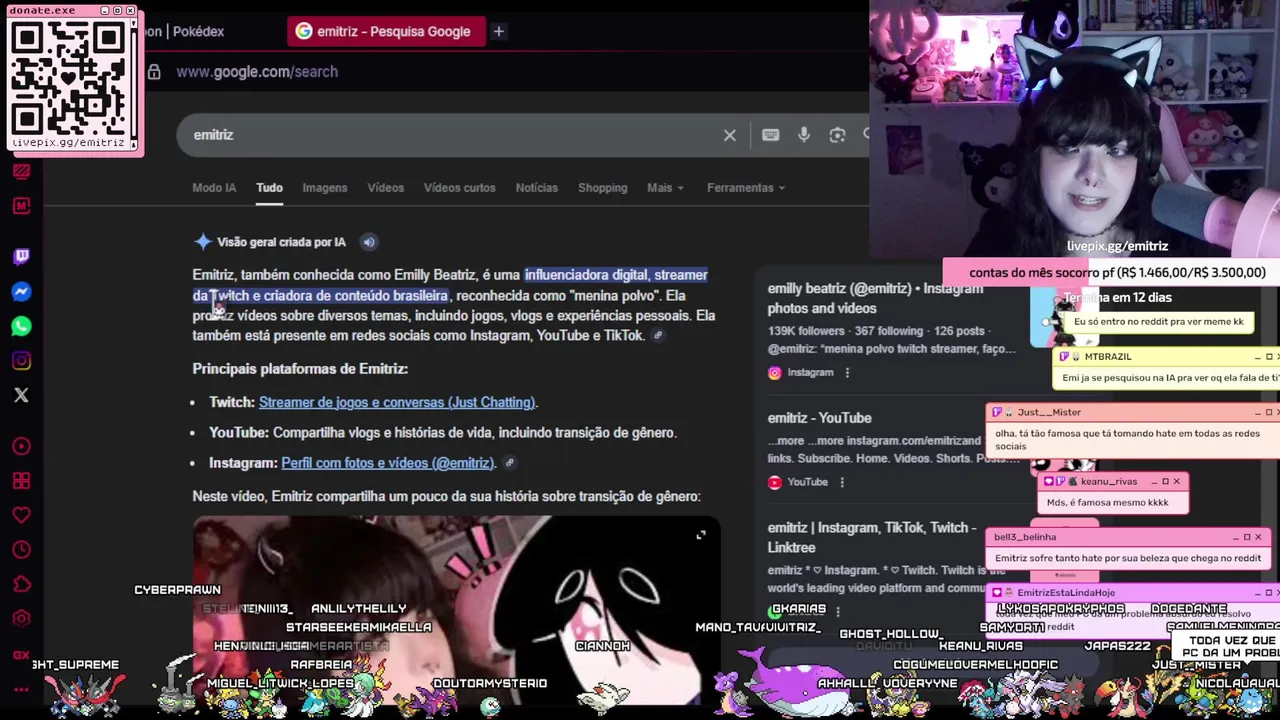Start voice search with microphone icon
Screen dimensions: 1280x720
[804, 135]
